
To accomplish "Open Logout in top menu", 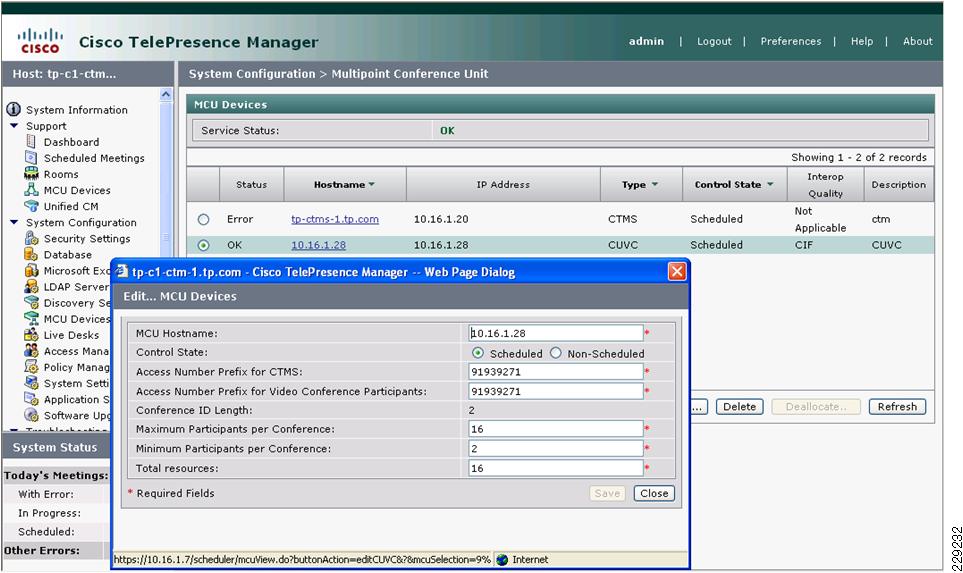I will tap(714, 41).
